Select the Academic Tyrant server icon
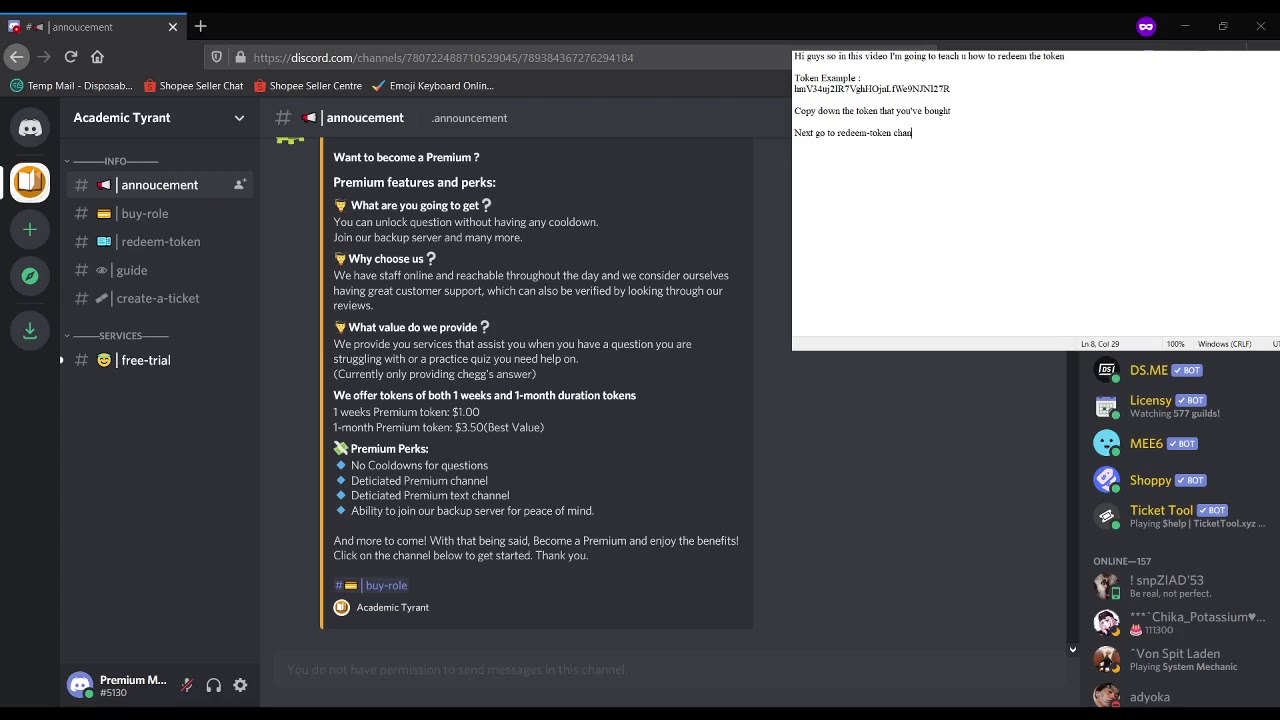Viewport: 1280px width, 720px height. click(x=30, y=182)
